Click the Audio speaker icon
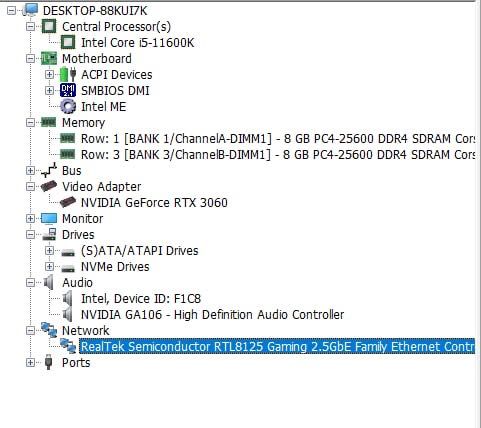The height and width of the screenshot is (428, 481). click(x=49, y=282)
